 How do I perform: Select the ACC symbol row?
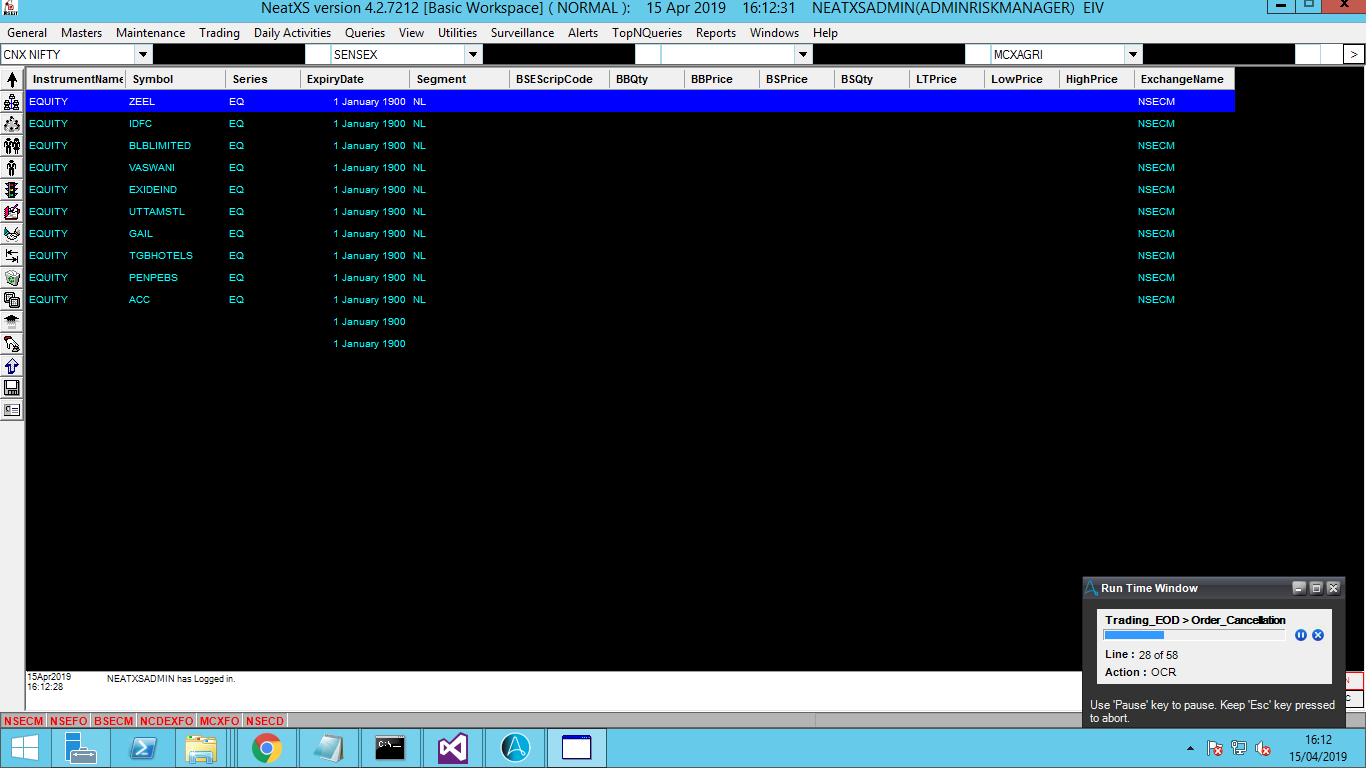631,300
